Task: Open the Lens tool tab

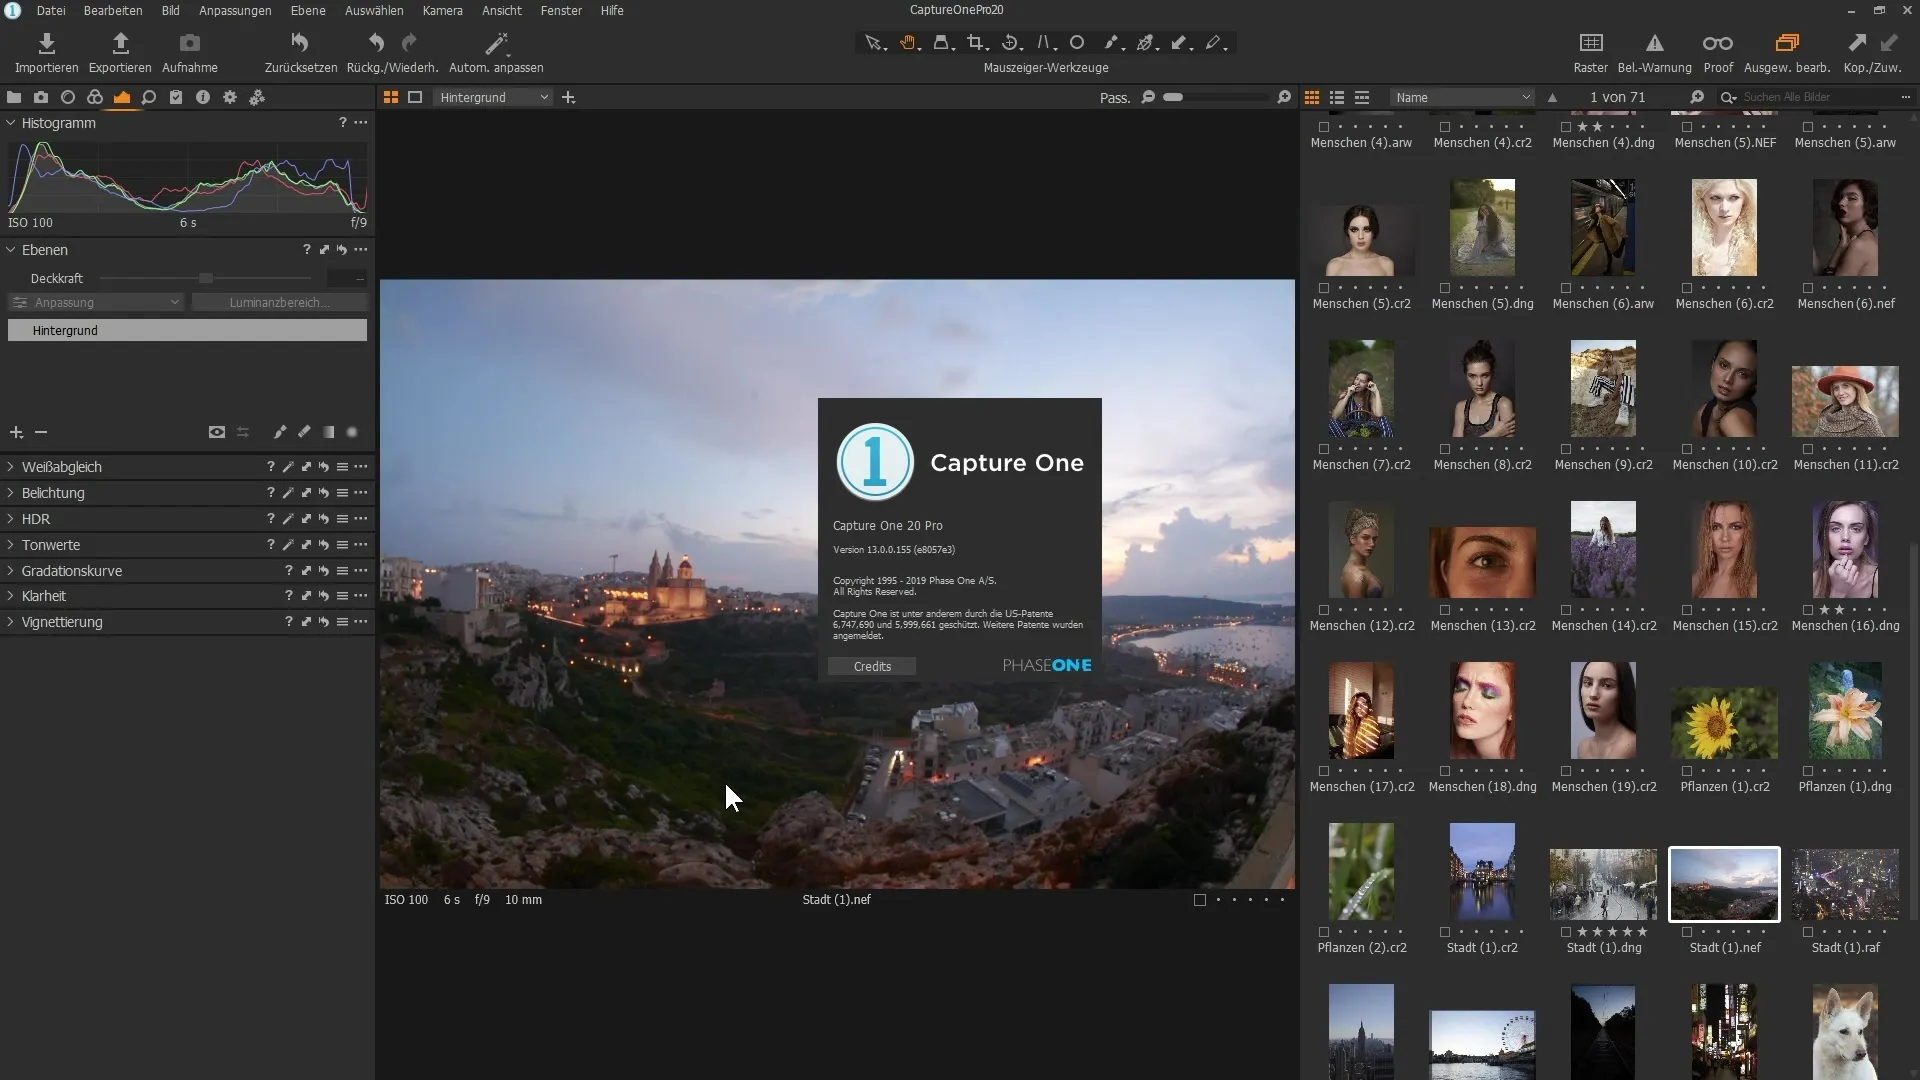Action: [x=68, y=97]
